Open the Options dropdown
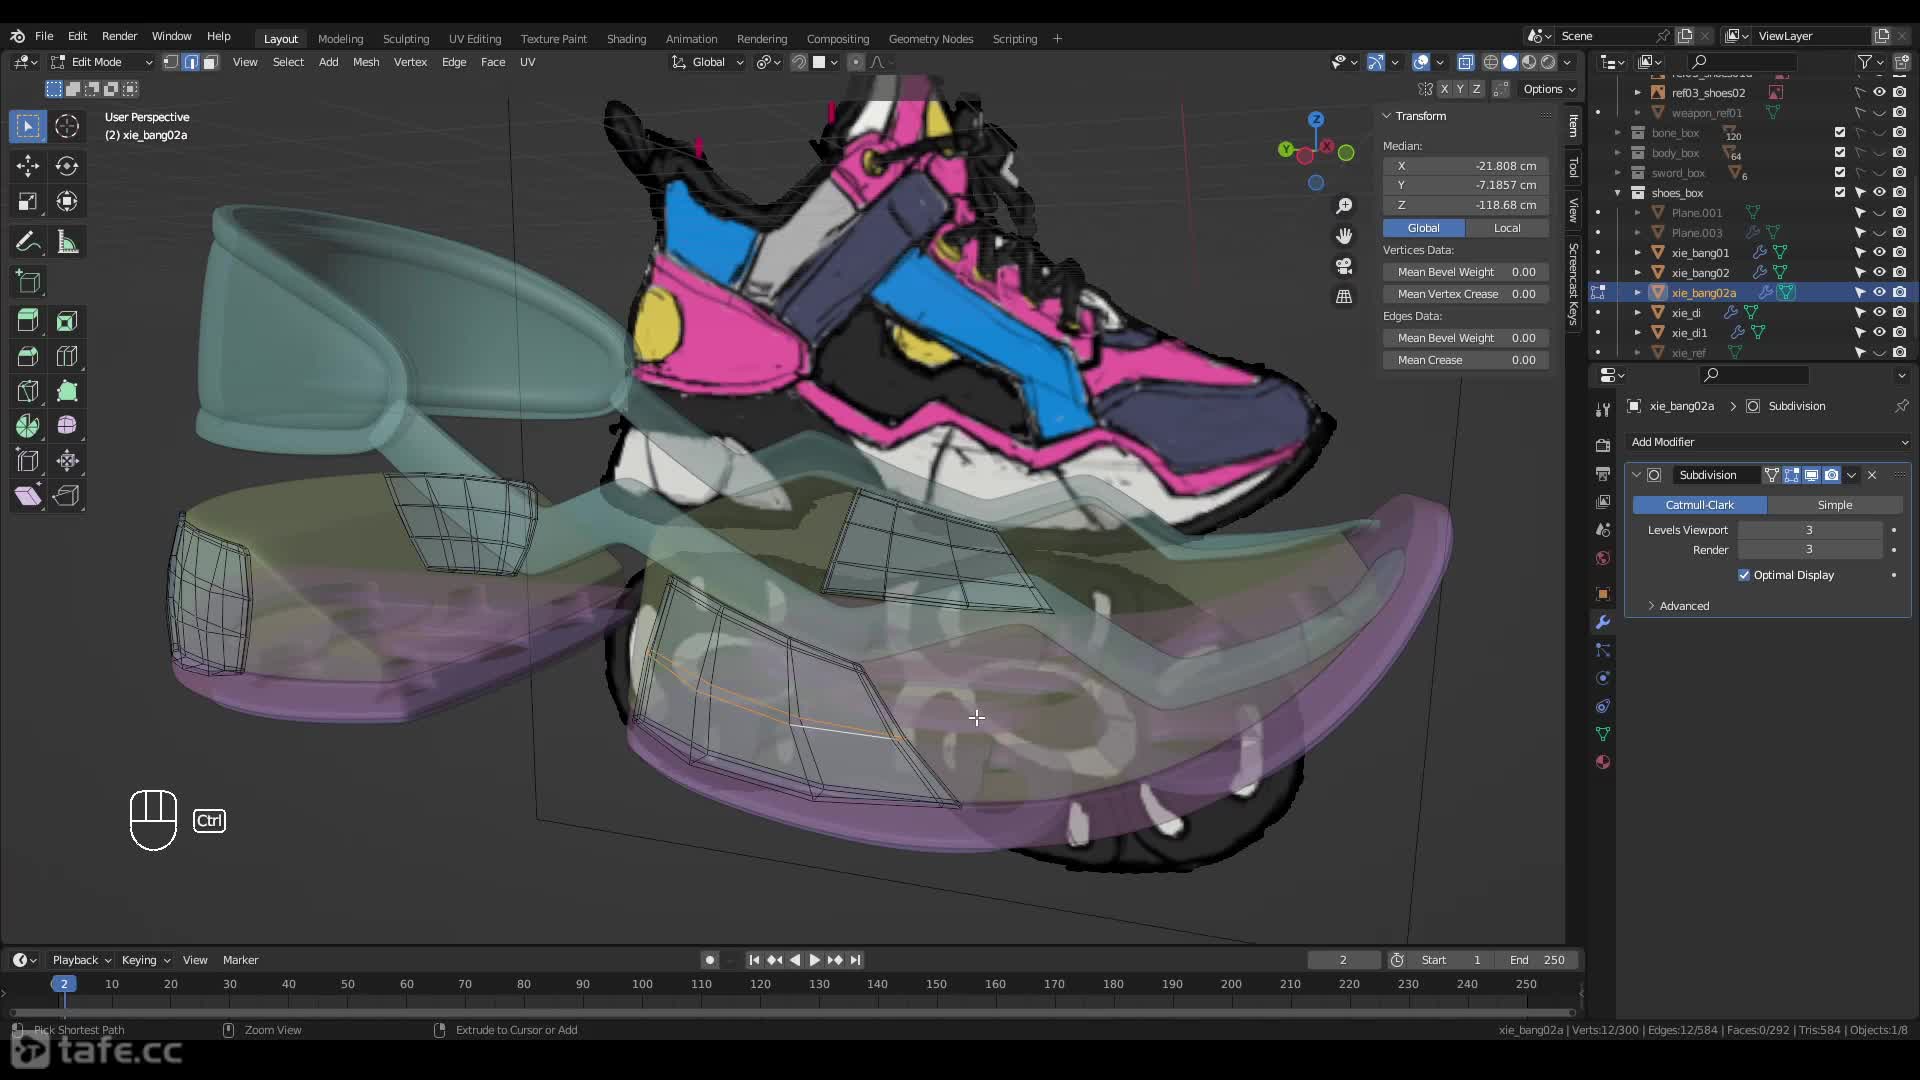Viewport: 1920px width, 1080px height. (1549, 89)
